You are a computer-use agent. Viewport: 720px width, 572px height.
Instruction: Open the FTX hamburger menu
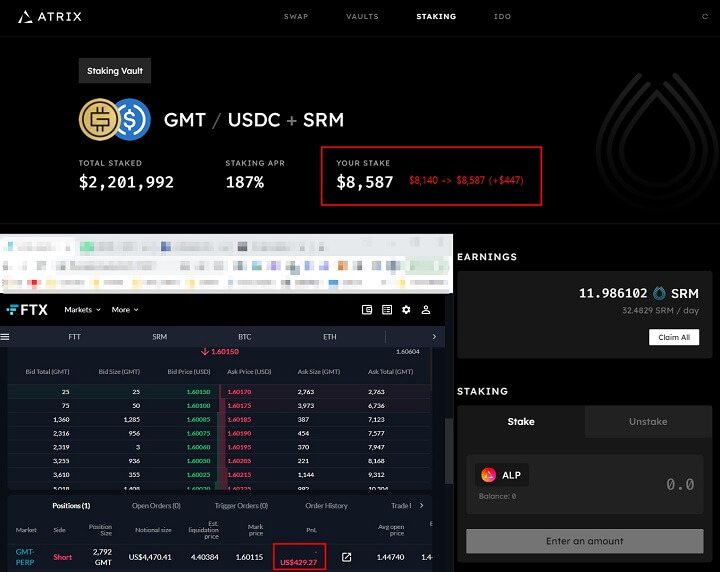(x=5, y=337)
